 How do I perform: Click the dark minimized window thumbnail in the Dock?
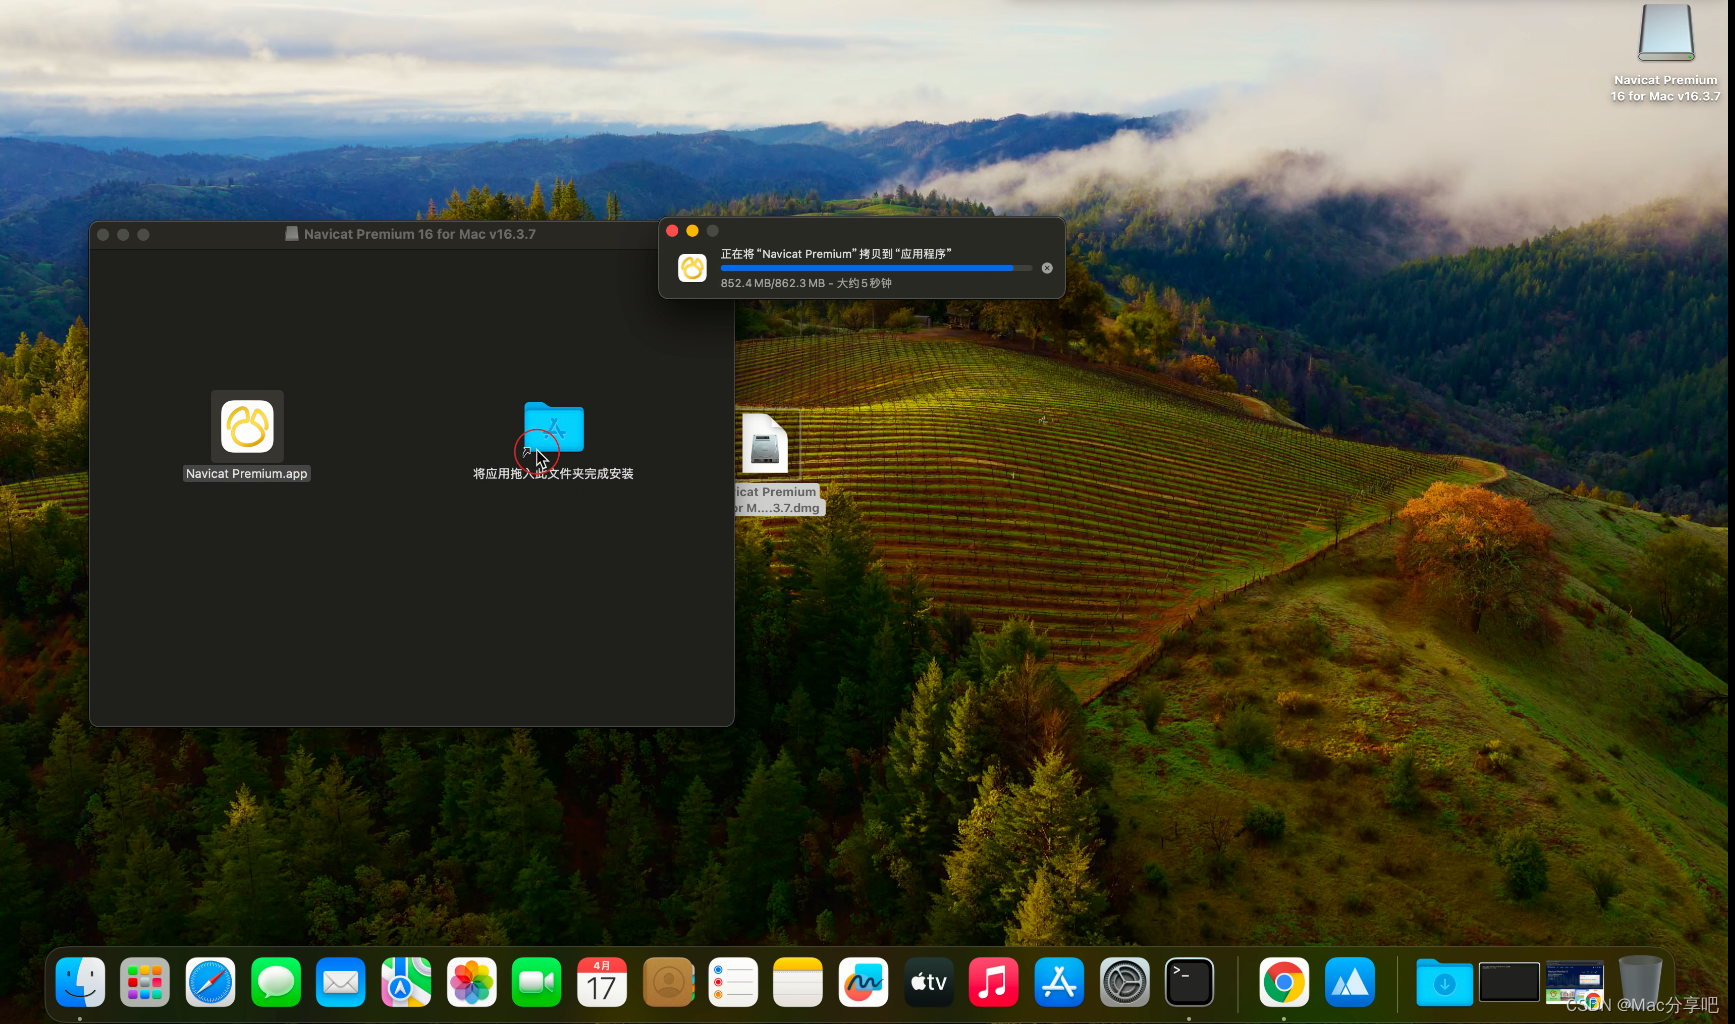pyautogui.click(x=1509, y=982)
